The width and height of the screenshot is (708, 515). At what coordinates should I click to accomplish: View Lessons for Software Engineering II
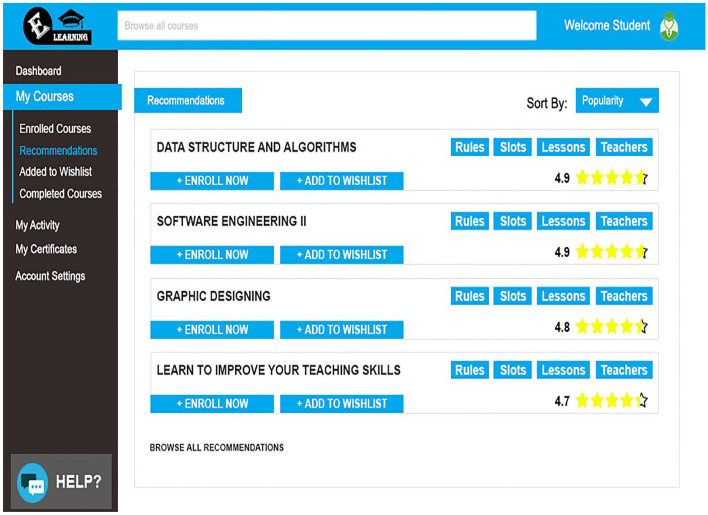(563, 221)
